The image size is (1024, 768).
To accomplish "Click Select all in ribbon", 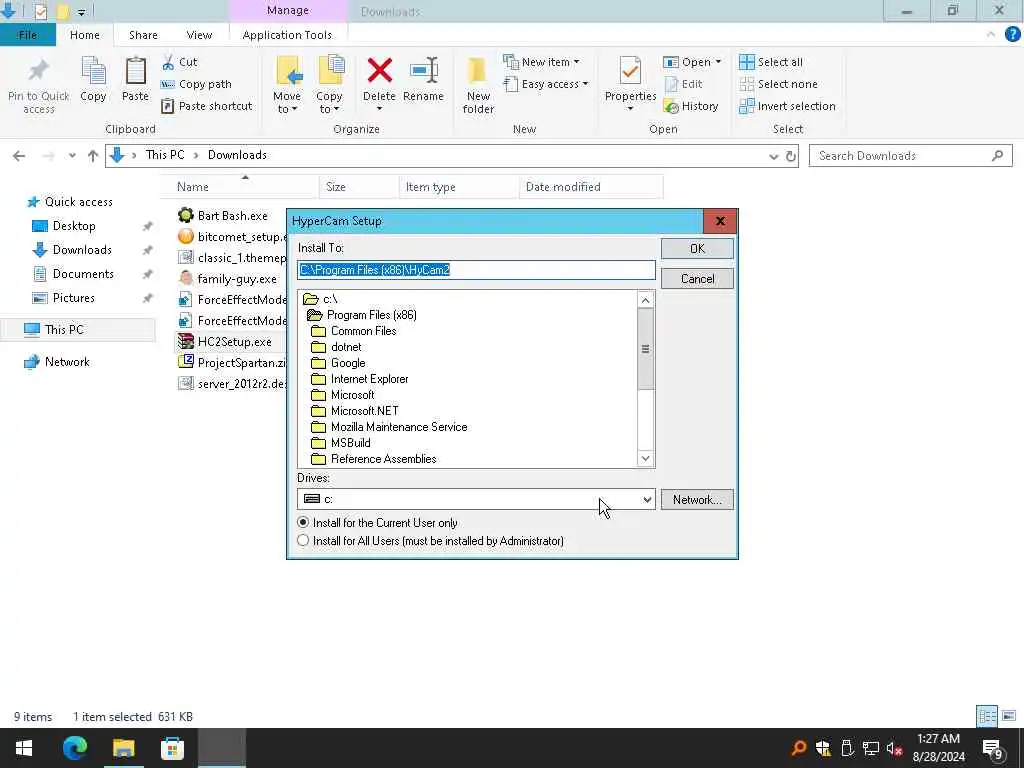I will [771, 62].
